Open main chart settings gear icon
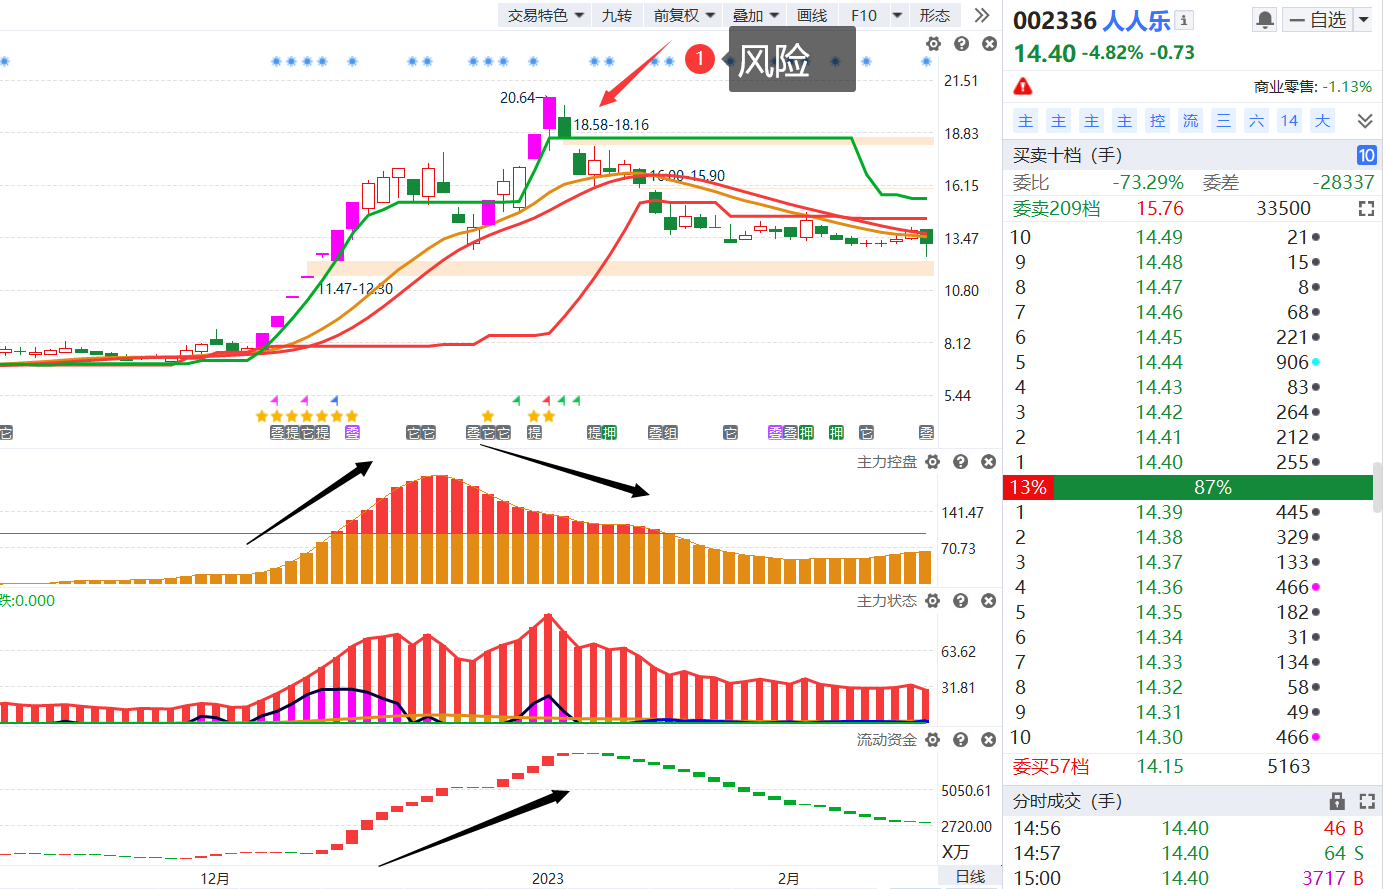This screenshot has height=889, width=1383. click(x=933, y=44)
